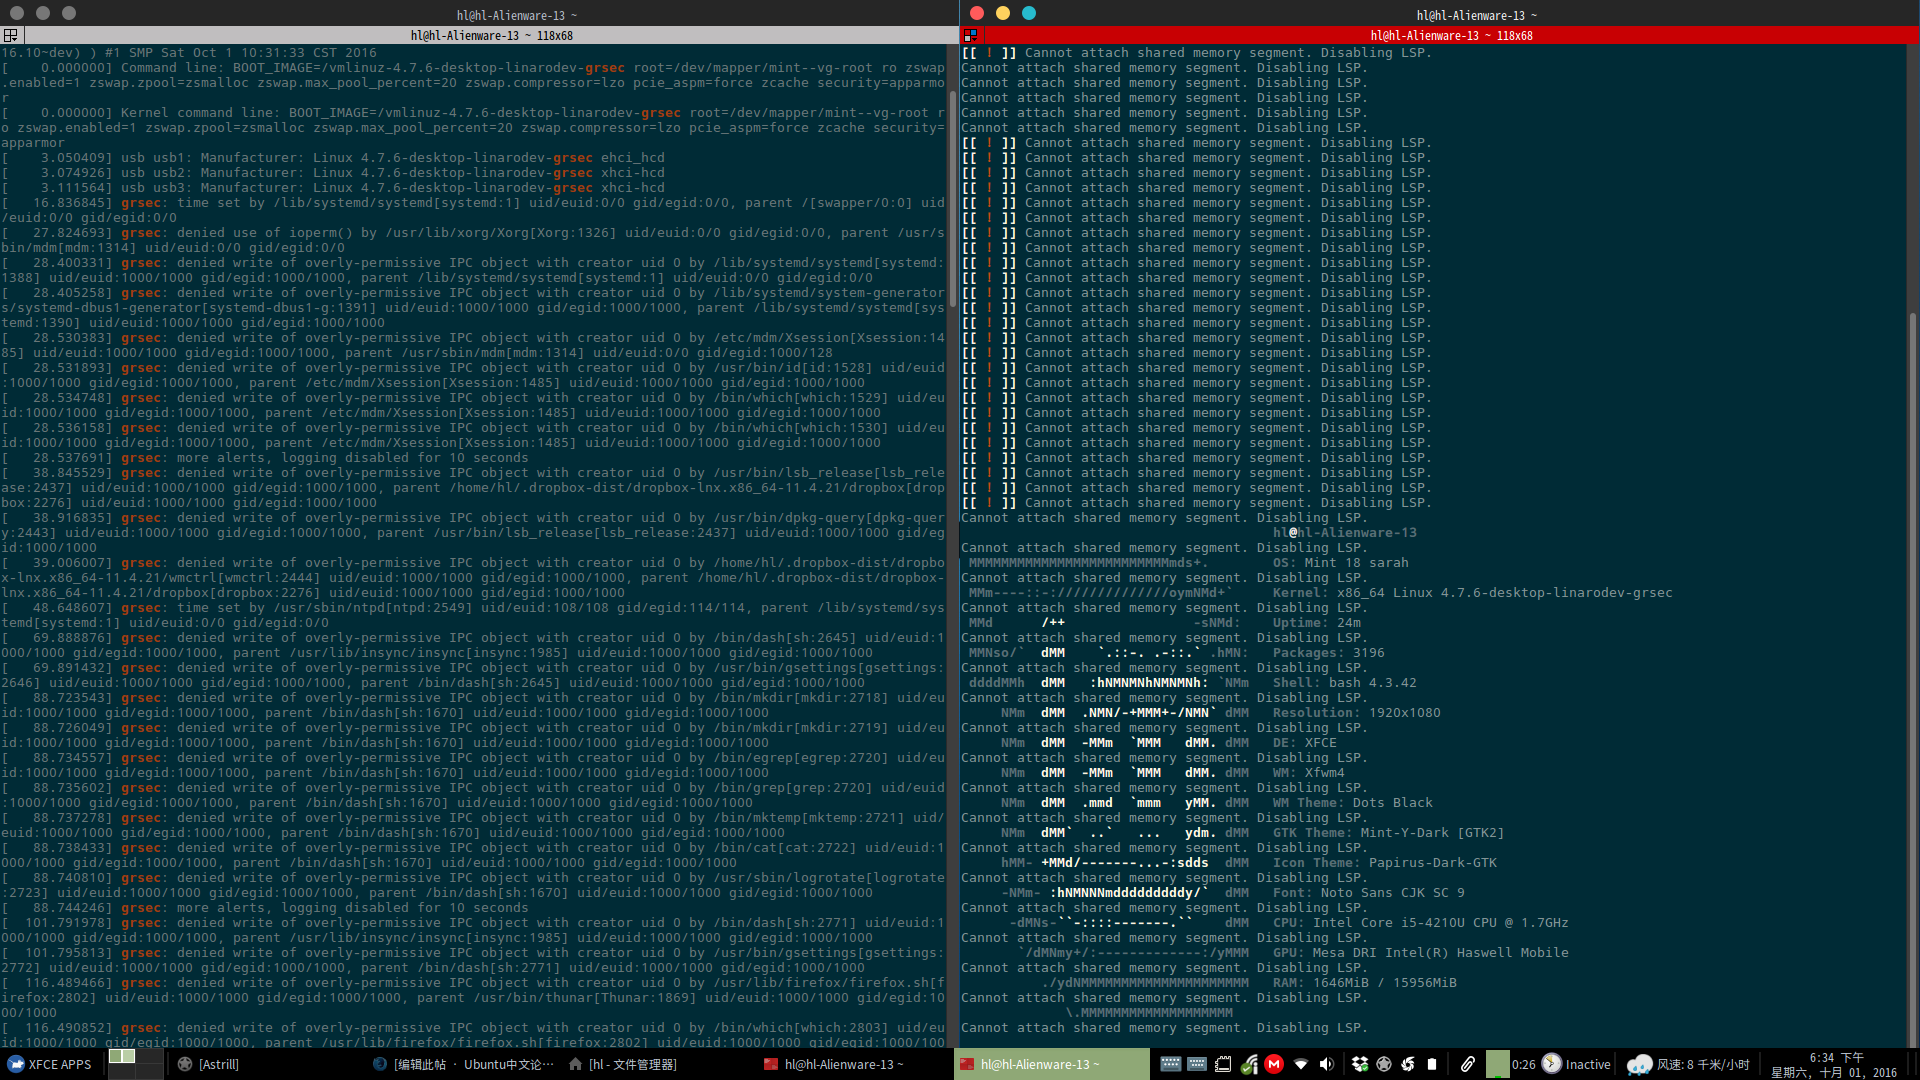The image size is (1920, 1080).
Task: Click the '28.537691] grsec: more alerts' log line
Action: click(x=265, y=458)
